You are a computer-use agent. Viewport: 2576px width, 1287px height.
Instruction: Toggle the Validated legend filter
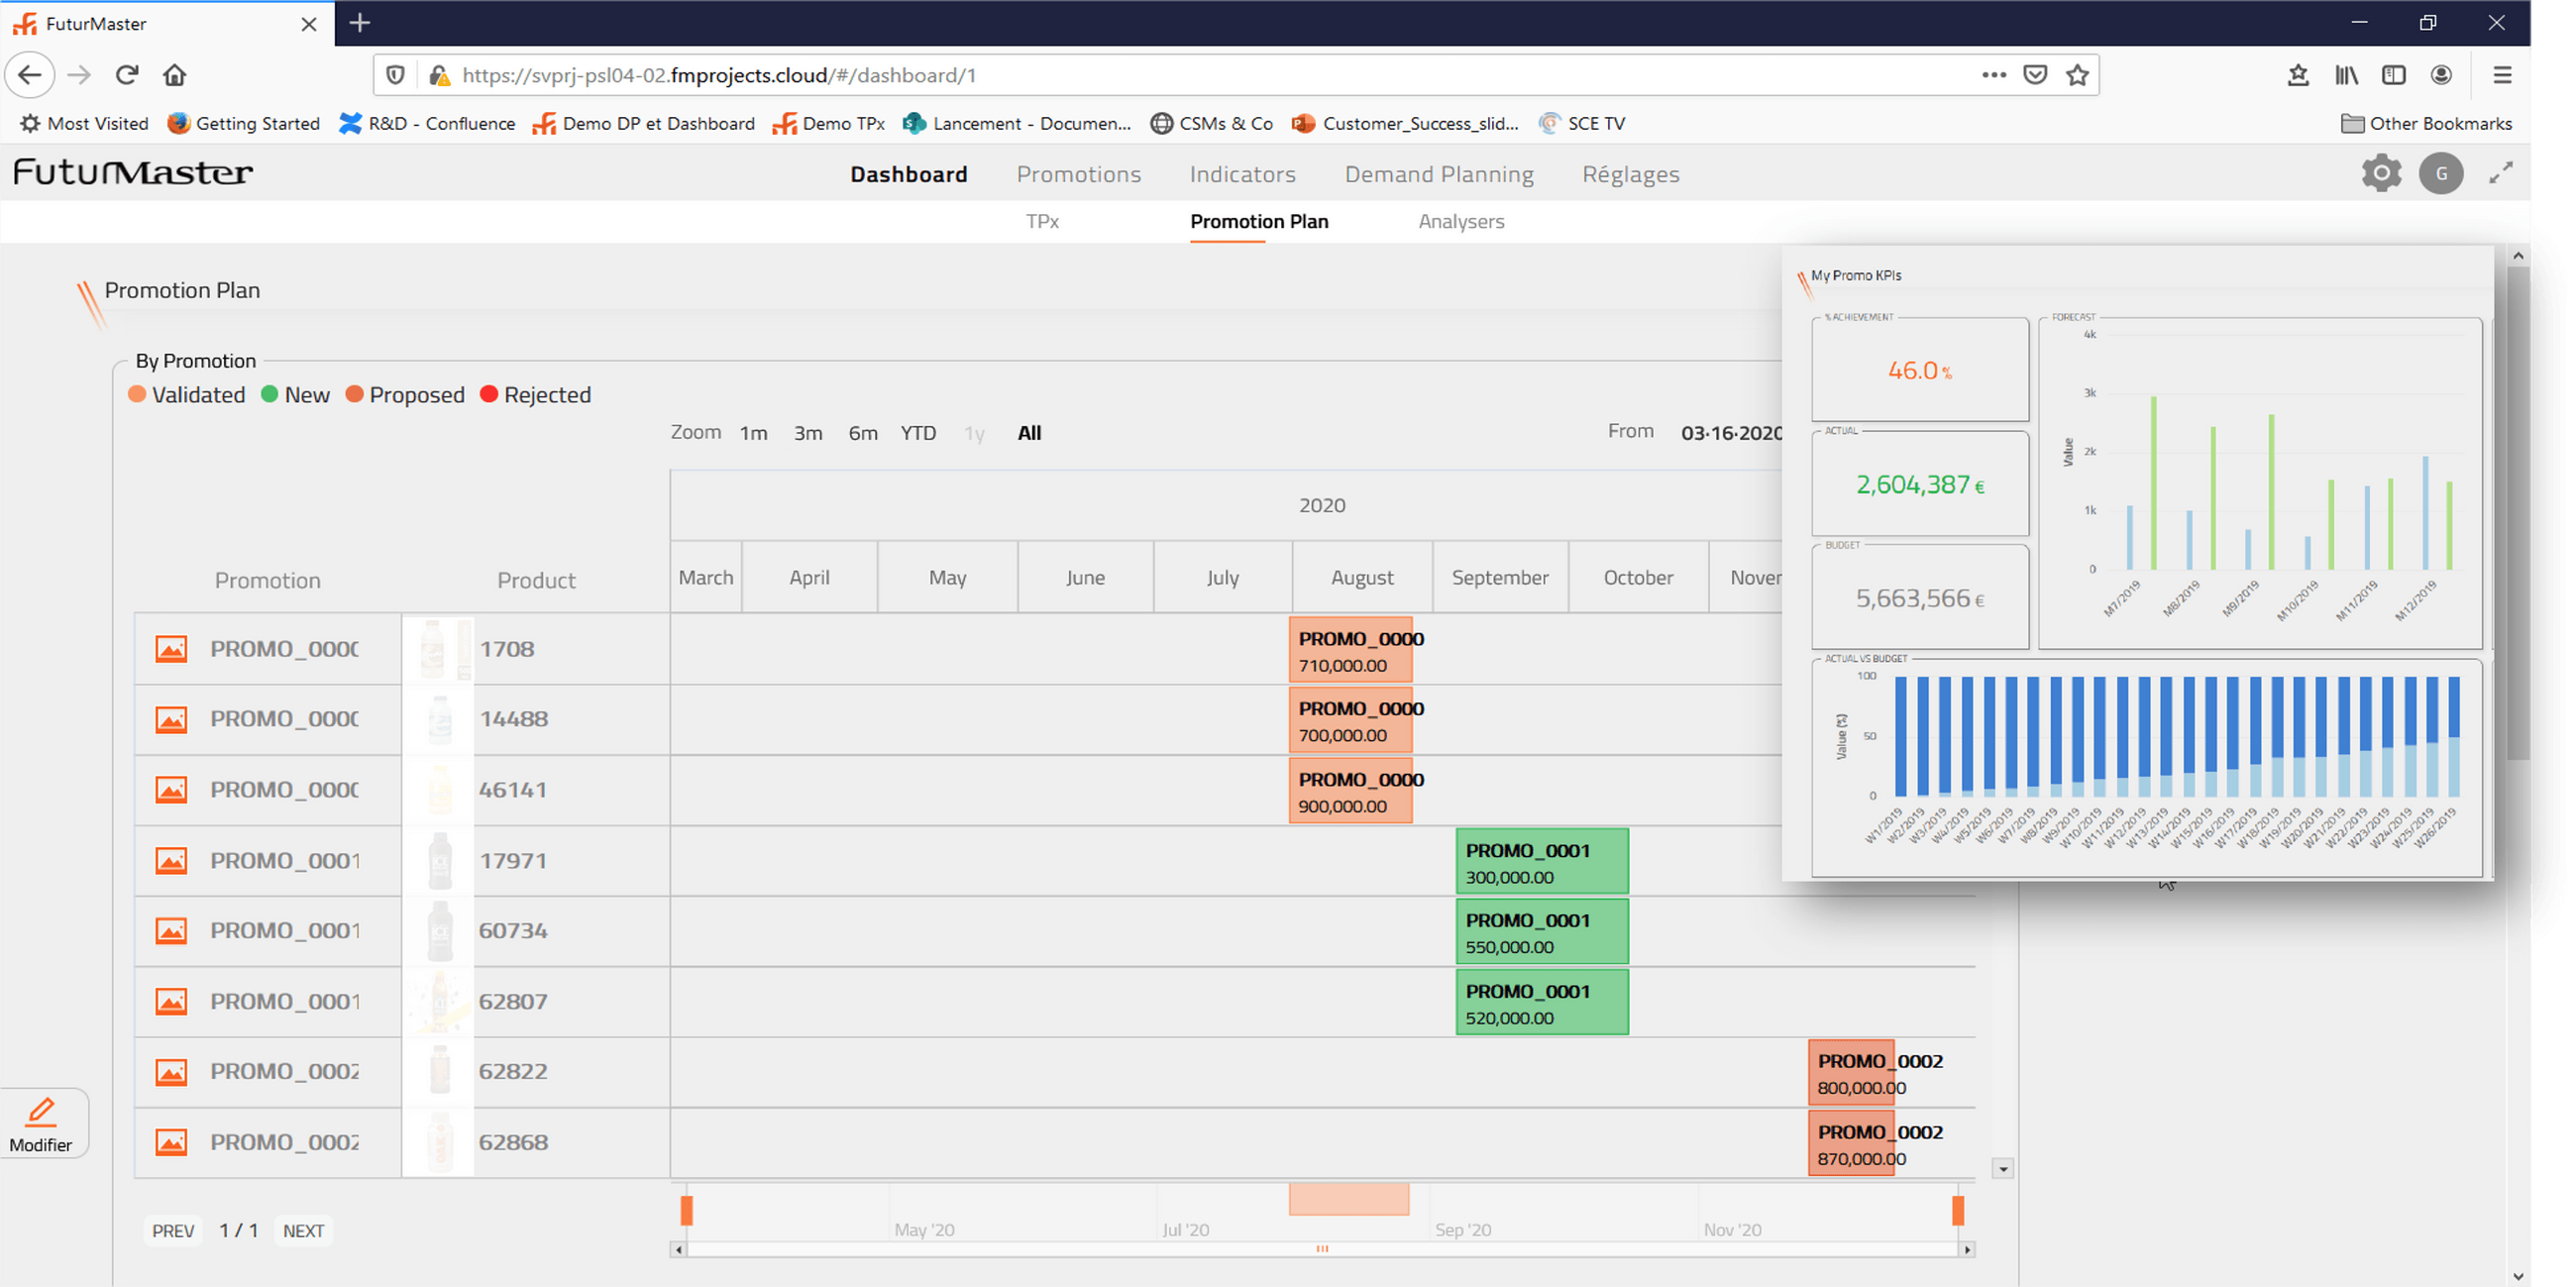tap(187, 395)
